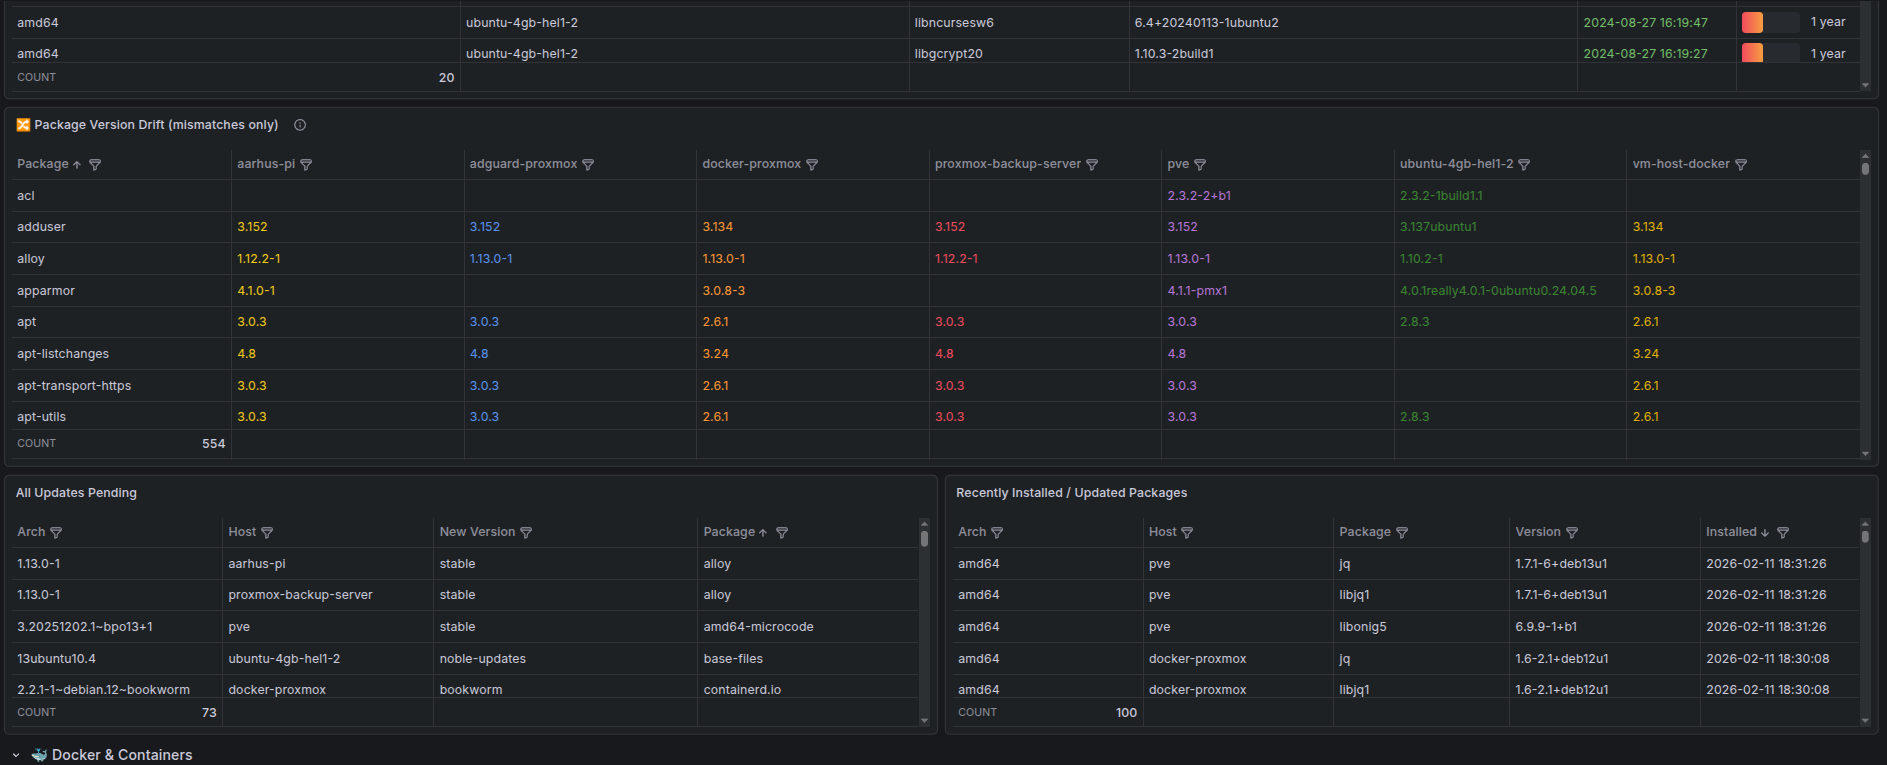Image resolution: width=1887 pixels, height=765 pixels.
Task: Filter the Arch column in Recently Installed panel
Action: click(997, 533)
